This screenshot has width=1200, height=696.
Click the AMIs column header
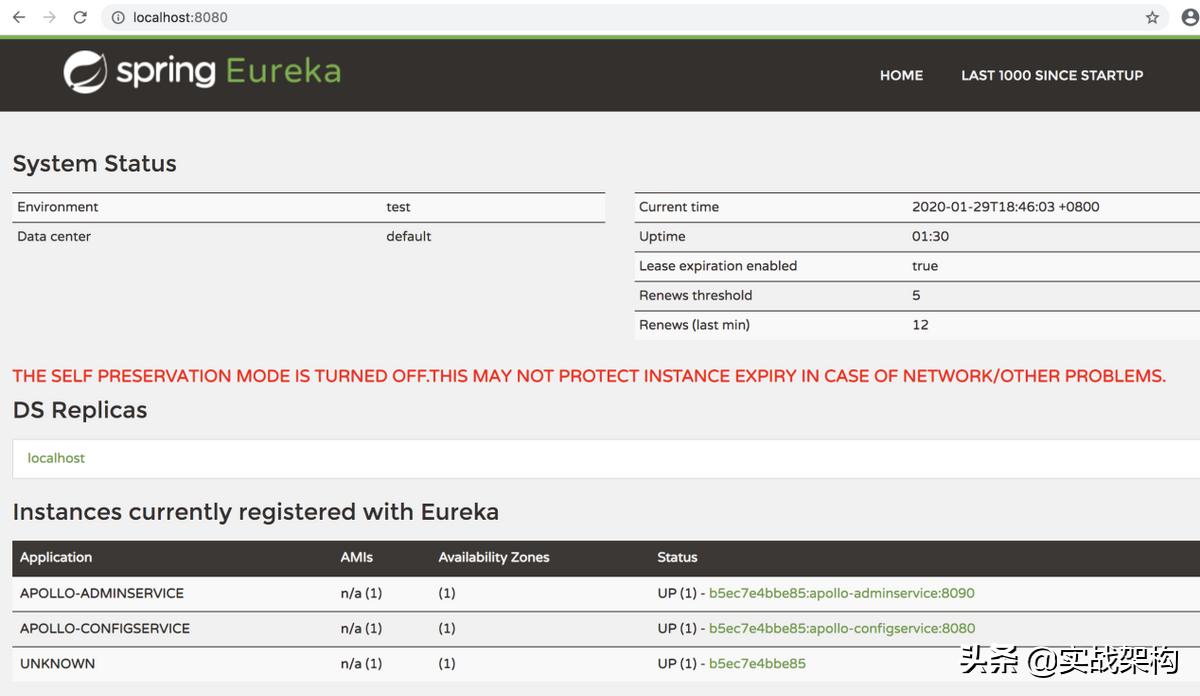pos(356,557)
